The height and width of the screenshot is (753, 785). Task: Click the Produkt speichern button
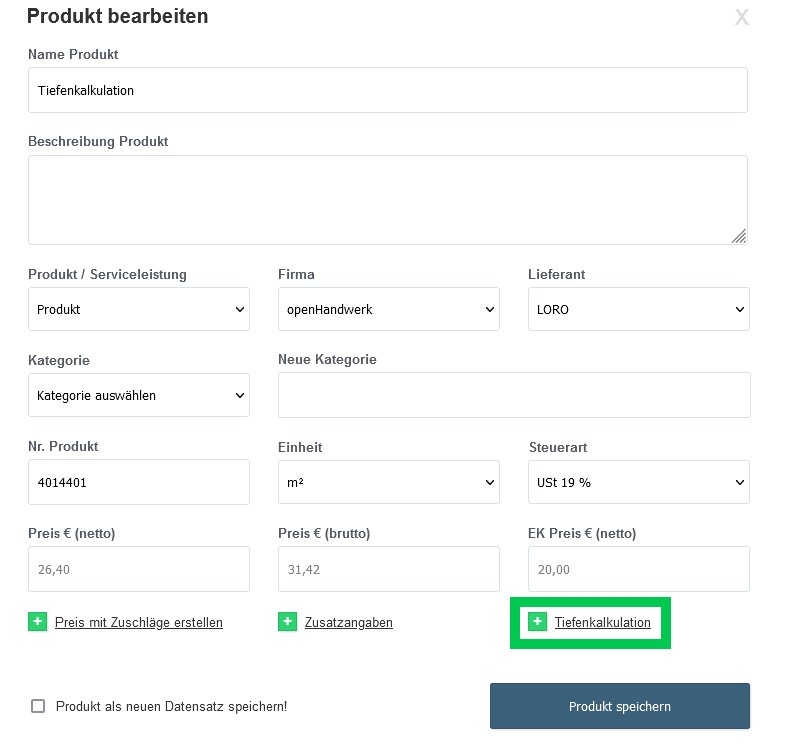[620, 706]
